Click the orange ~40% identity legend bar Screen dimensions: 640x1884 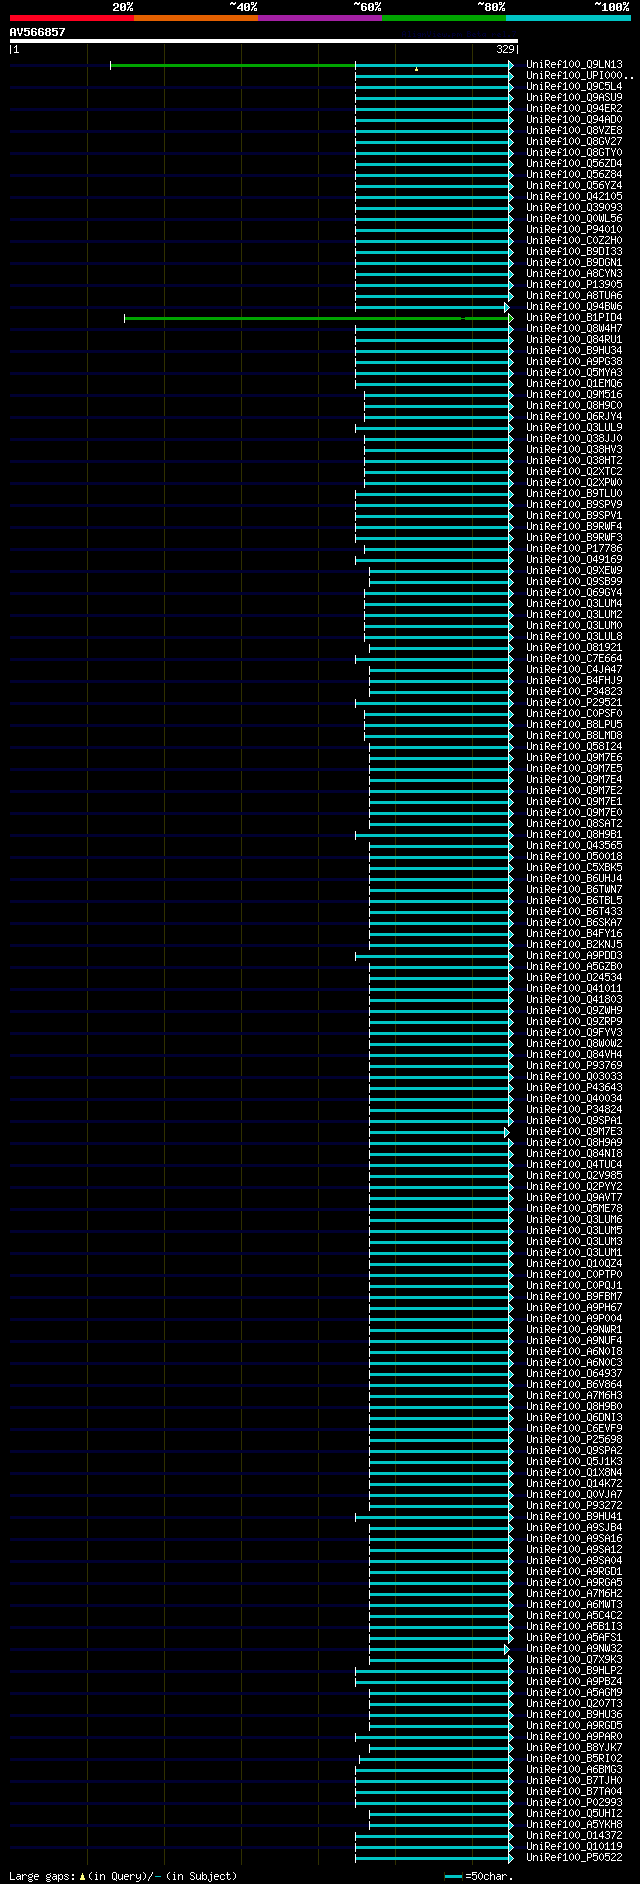pos(196,18)
